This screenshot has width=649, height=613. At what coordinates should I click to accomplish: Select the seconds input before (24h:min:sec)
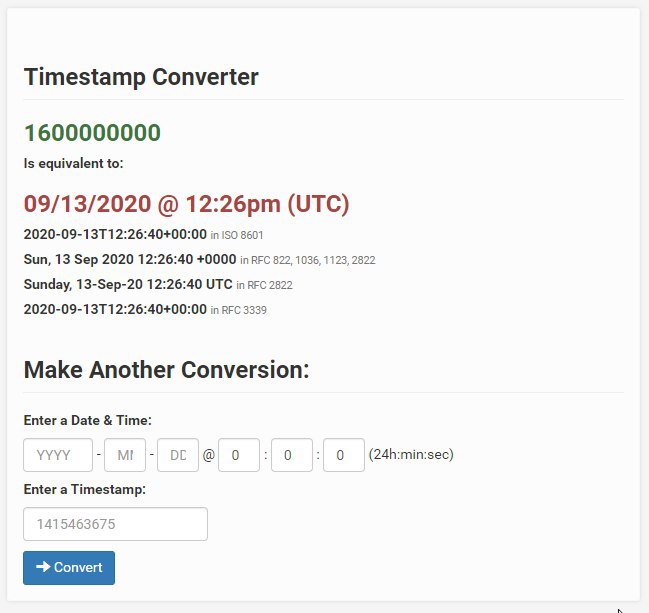click(344, 455)
